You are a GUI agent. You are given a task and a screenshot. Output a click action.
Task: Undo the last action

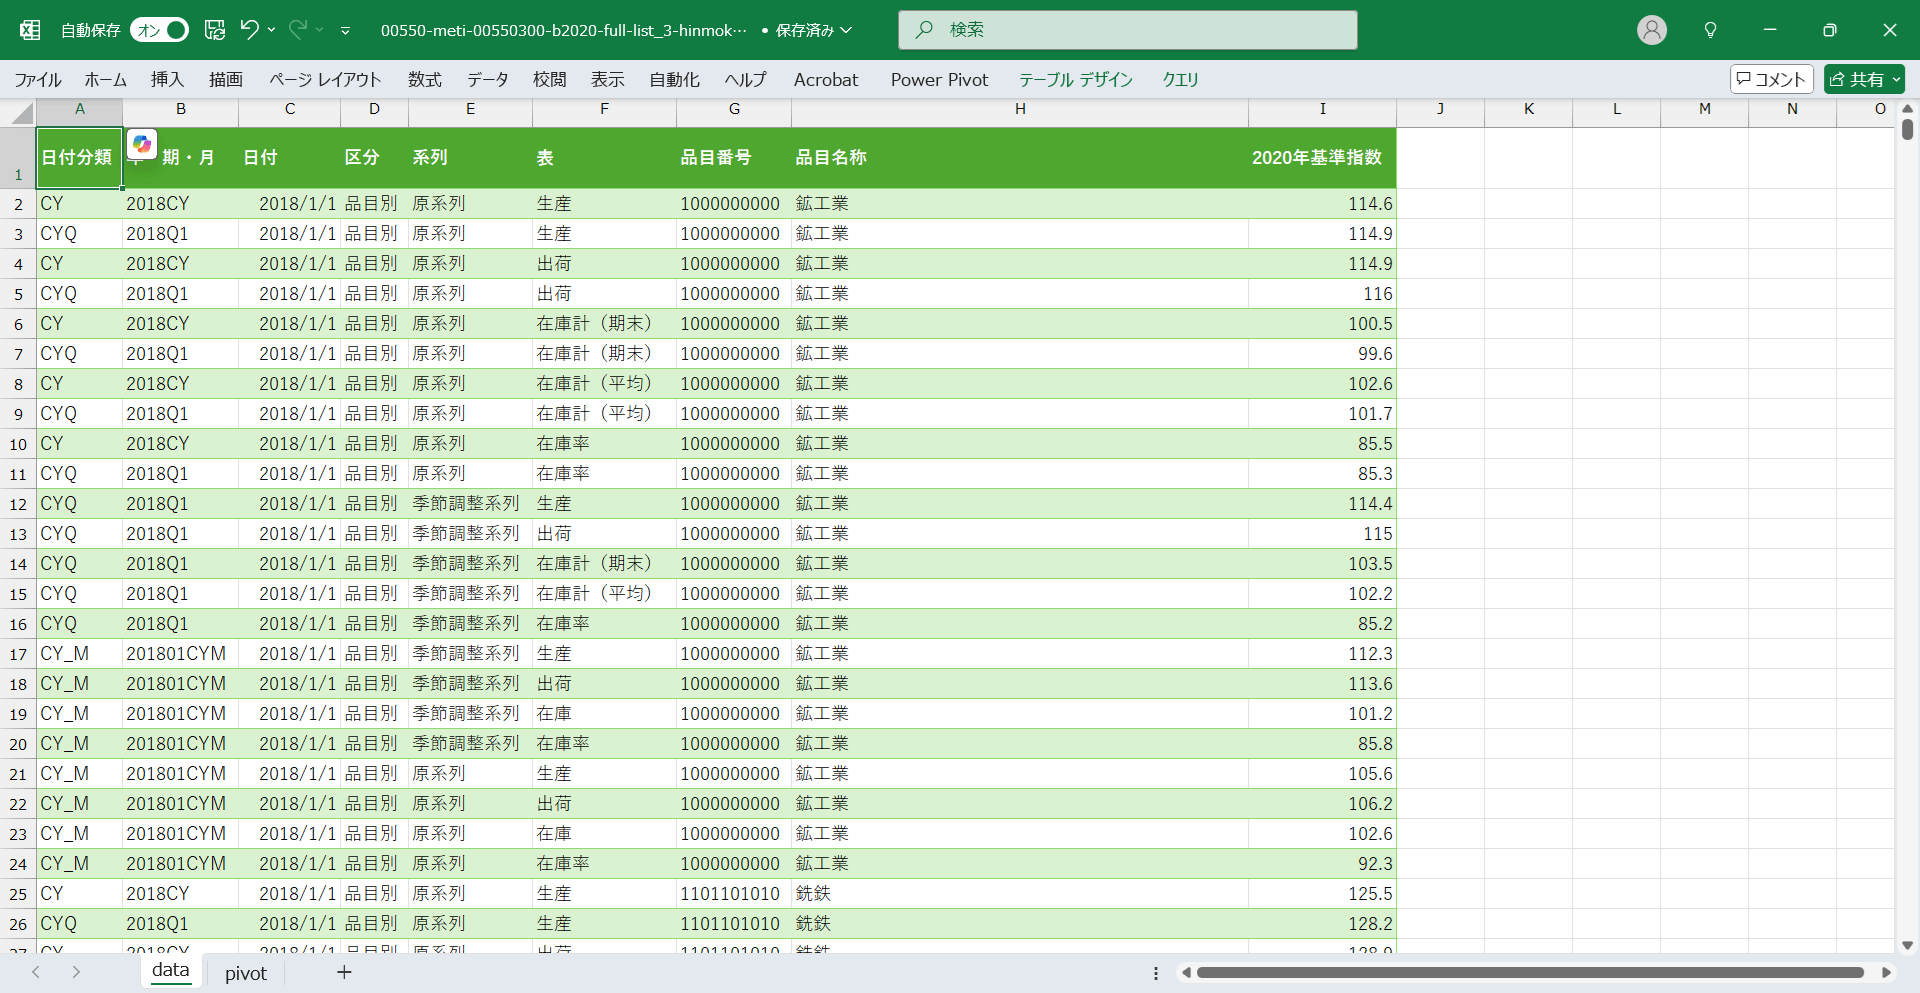click(x=249, y=30)
